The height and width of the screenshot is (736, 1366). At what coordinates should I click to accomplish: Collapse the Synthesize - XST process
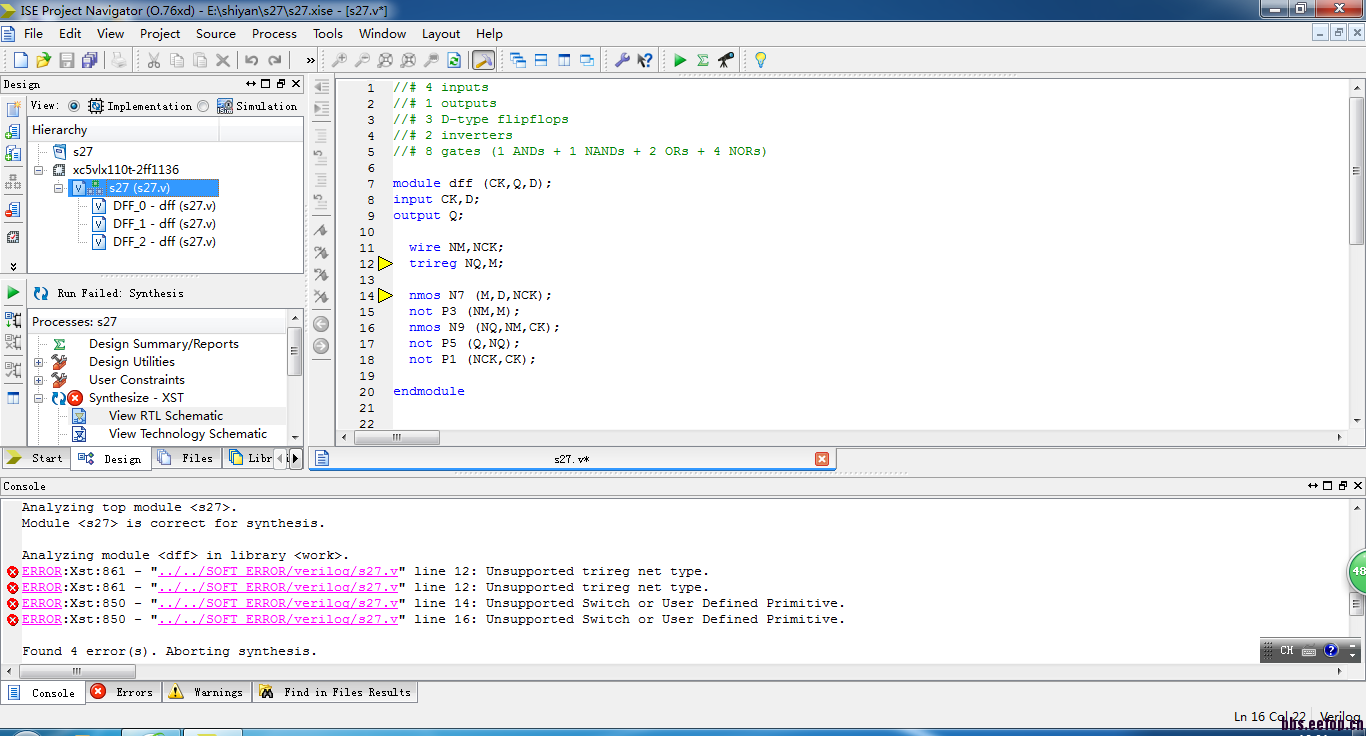(x=39, y=398)
